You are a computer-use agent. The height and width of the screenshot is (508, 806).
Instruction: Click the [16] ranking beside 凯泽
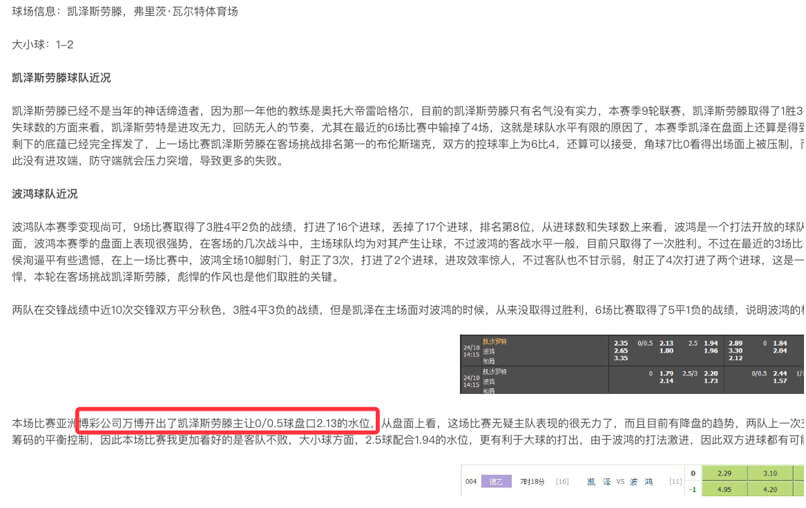click(x=563, y=481)
